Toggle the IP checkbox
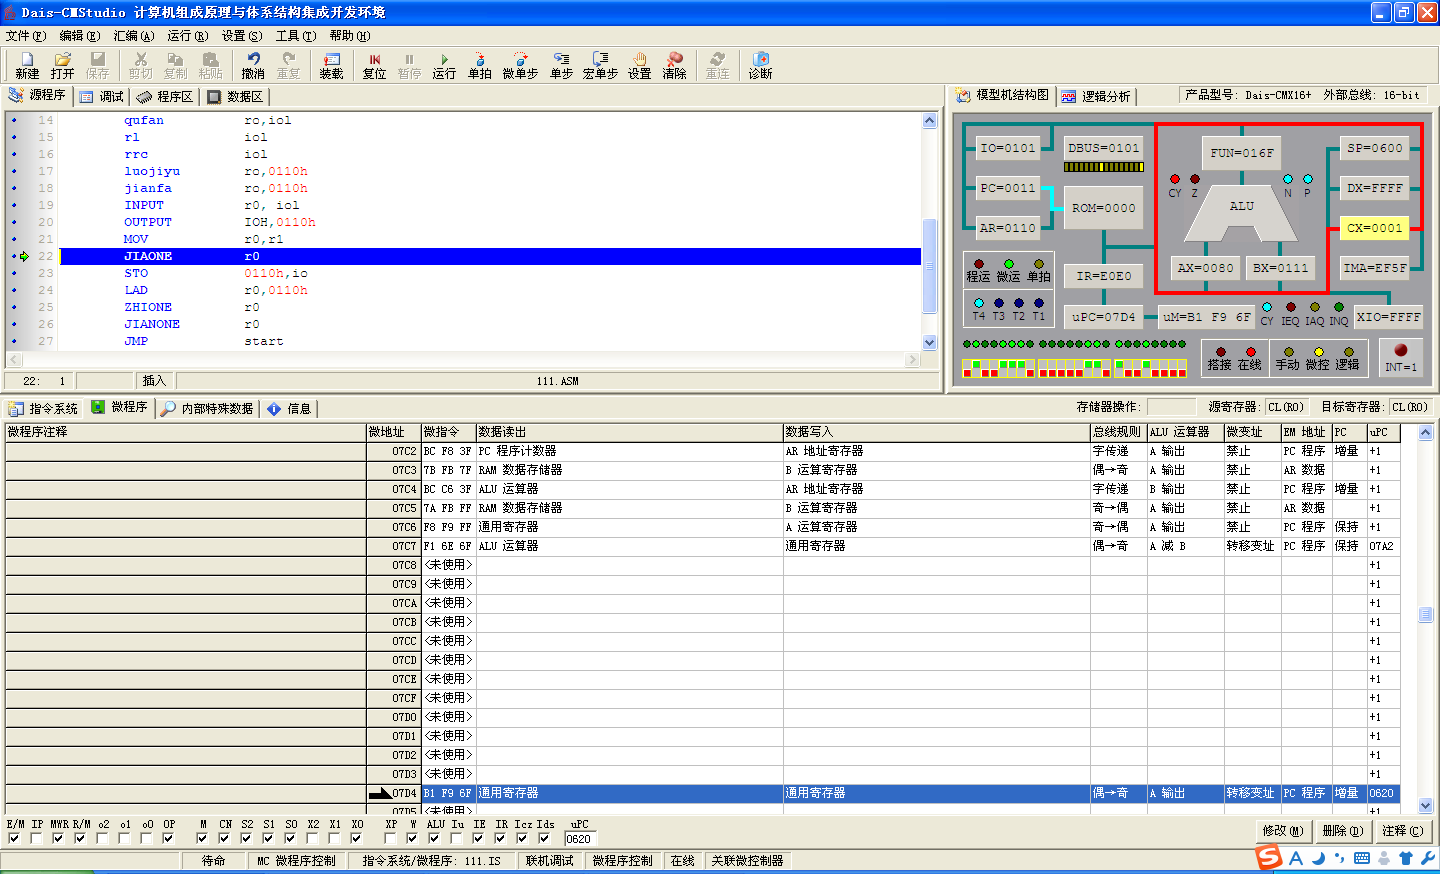The height and width of the screenshot is (874, 1440). [36, 838]
